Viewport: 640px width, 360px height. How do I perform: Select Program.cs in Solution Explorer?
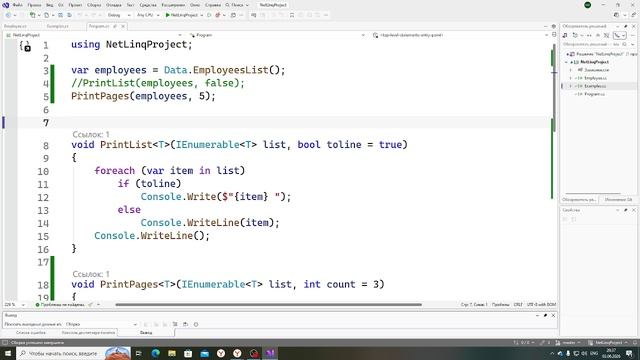pyautogui.click(x=594, y=94)
